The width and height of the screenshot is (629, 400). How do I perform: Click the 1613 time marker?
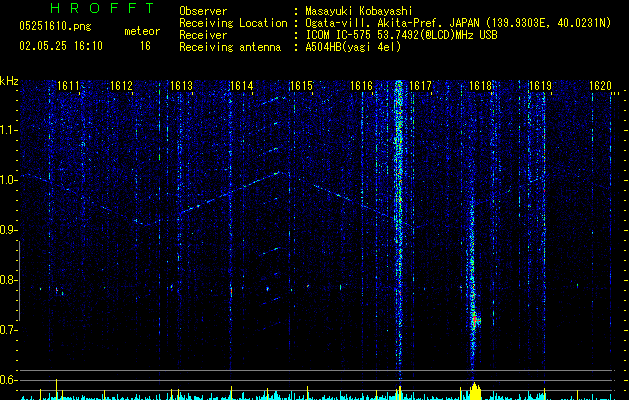point(181,86)
